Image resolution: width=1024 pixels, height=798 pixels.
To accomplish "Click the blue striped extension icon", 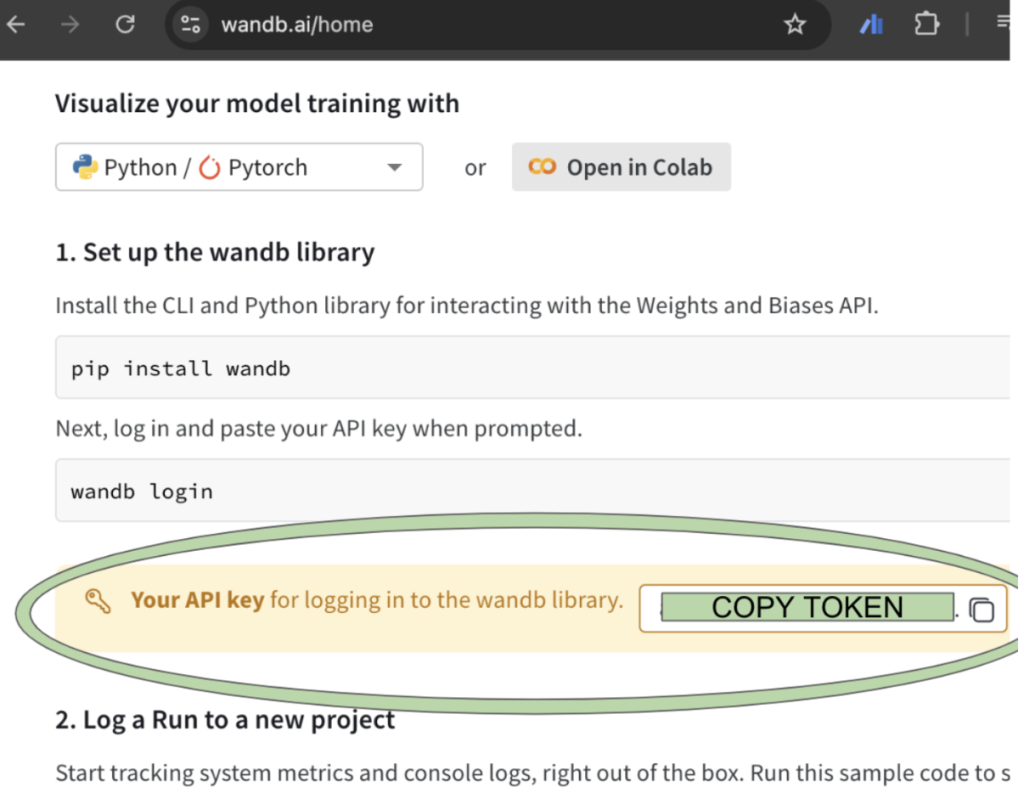I will pos(872,25).
